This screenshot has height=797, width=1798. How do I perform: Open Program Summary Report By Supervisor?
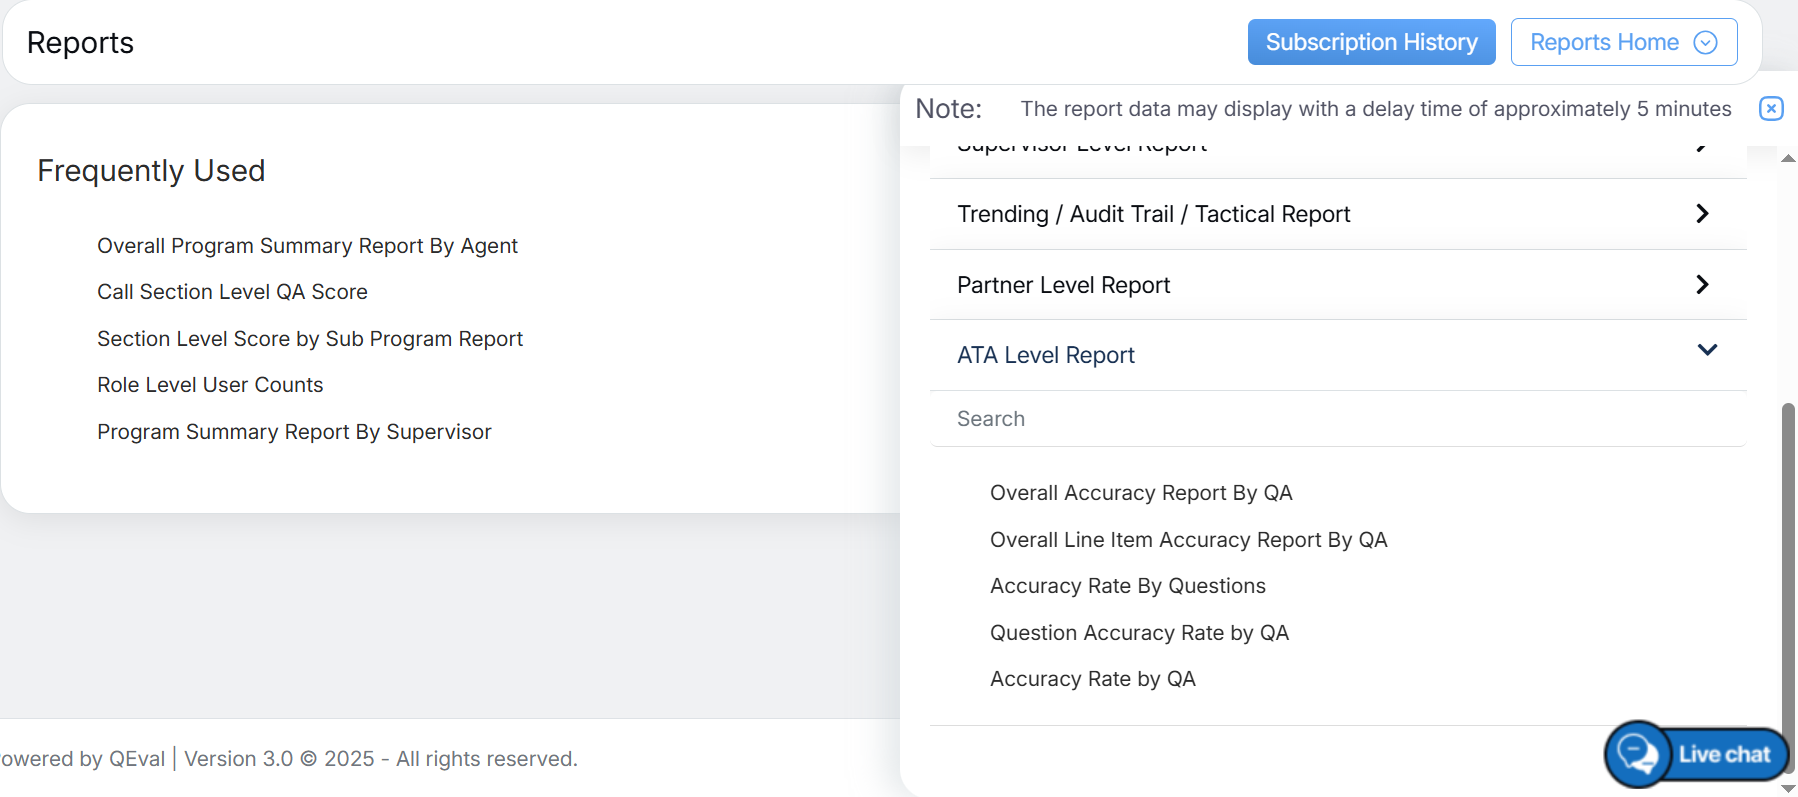pyautogui.click(x=294, y=432)
